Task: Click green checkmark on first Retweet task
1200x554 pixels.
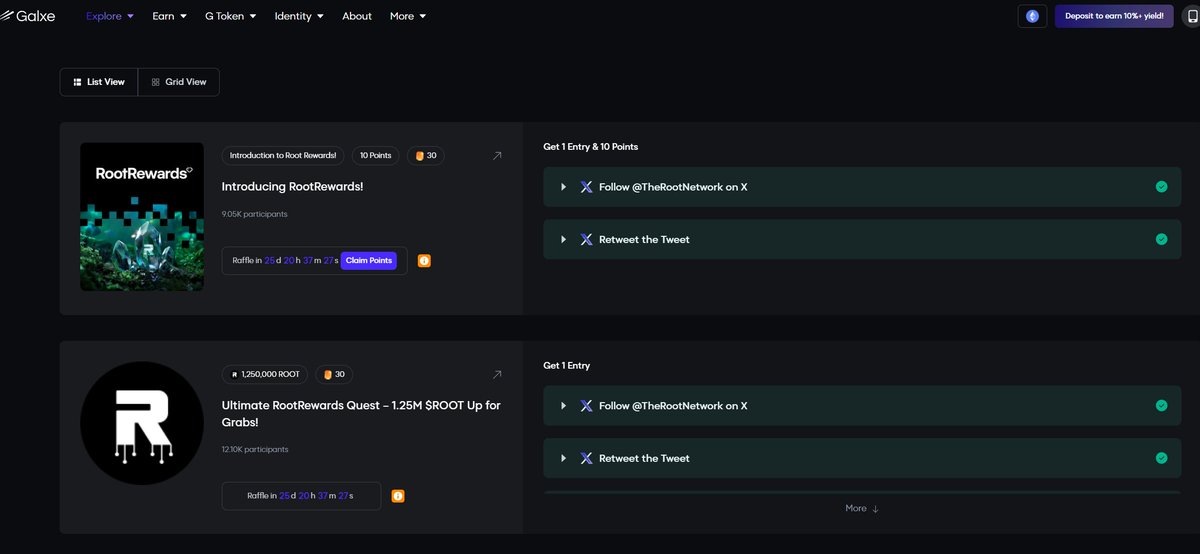Action: pyautogui.click(x=1161, y=239)
